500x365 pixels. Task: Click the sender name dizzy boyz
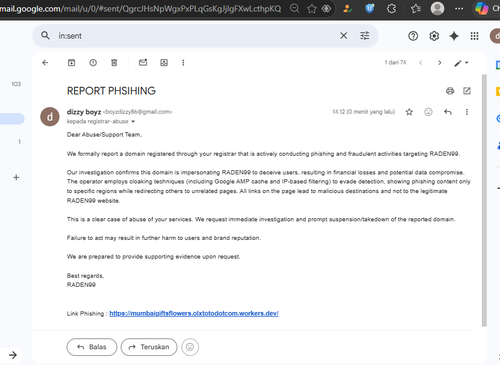point(84,112)
